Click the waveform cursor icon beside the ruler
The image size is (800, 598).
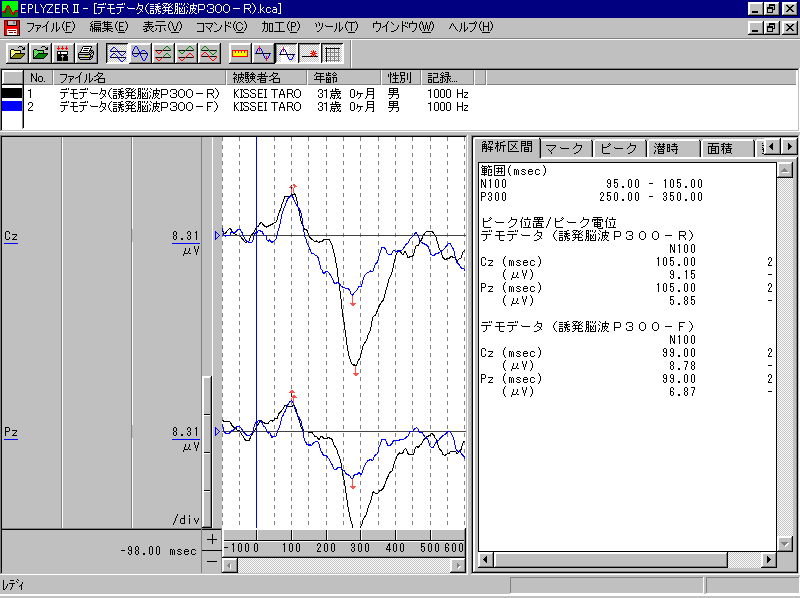coord(263,53)
